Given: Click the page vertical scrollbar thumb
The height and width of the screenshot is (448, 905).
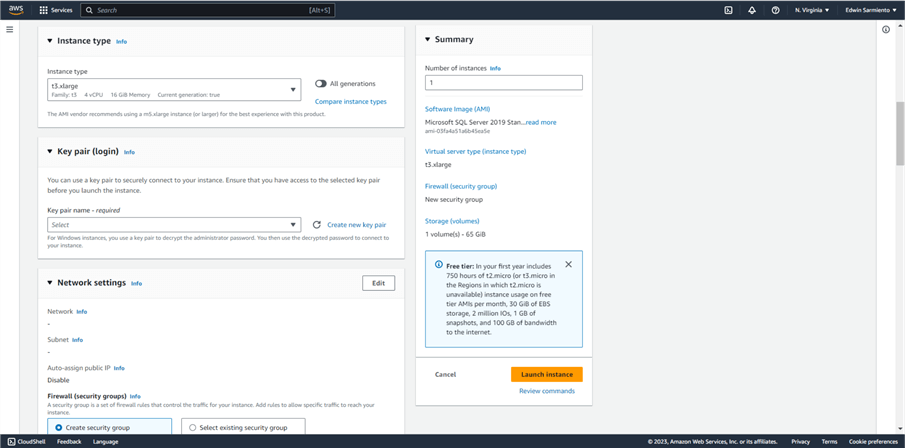Looking at the screenshot, I should tap(900, 133).
